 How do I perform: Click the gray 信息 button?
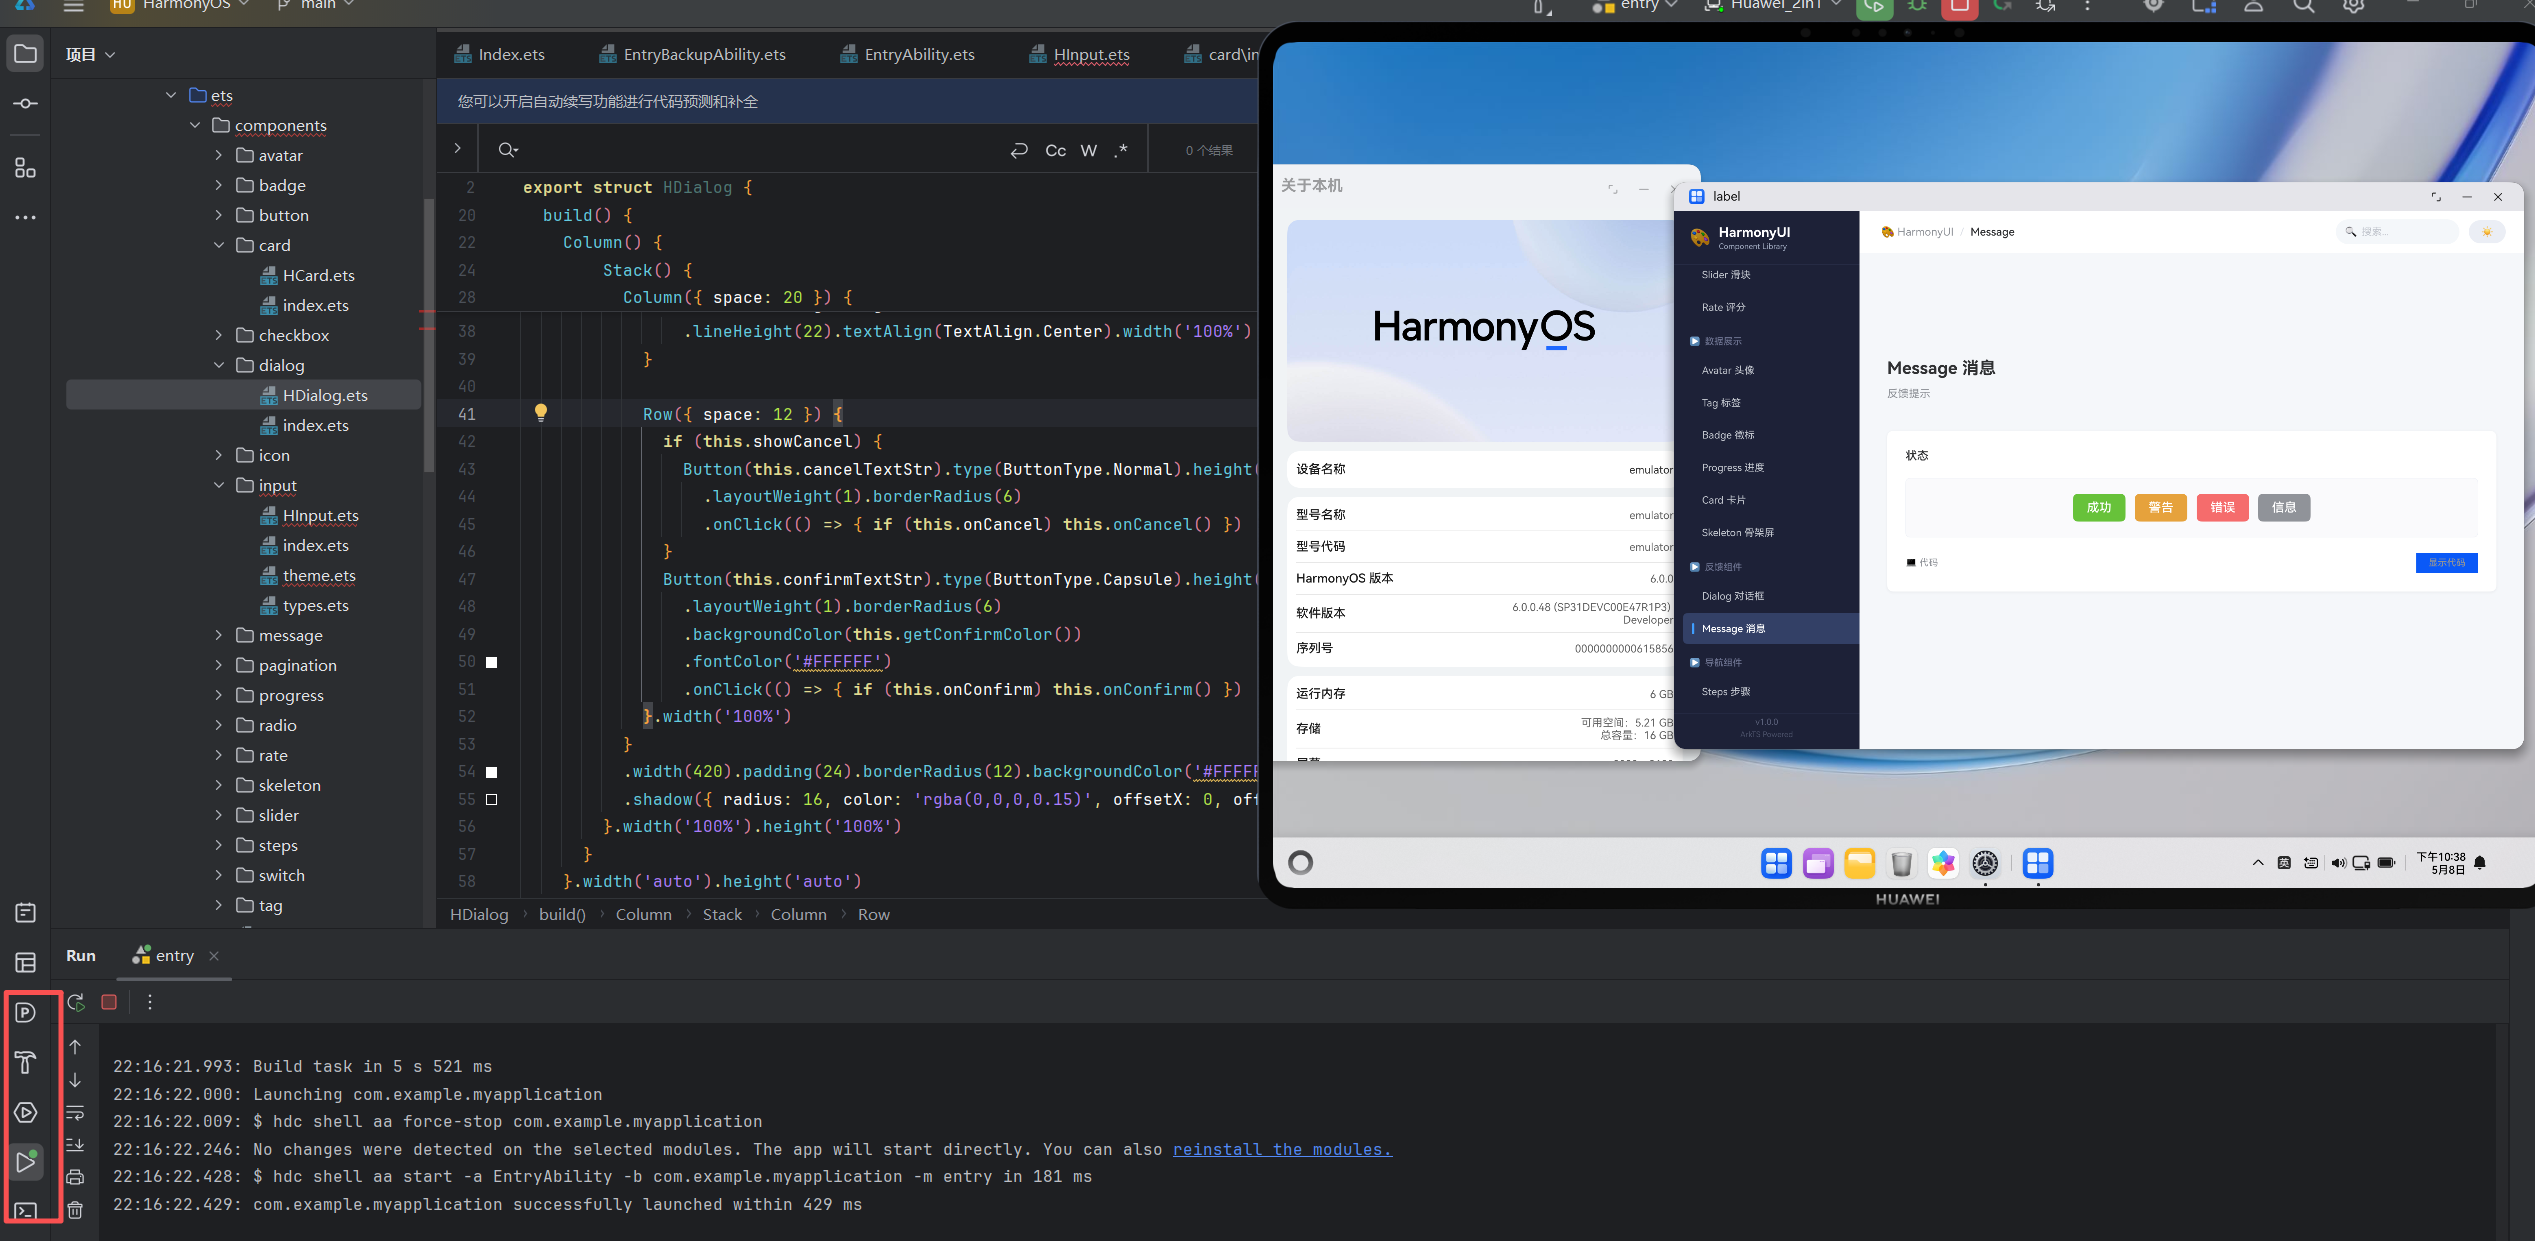pyautogui.click(x=2284, y=508)
